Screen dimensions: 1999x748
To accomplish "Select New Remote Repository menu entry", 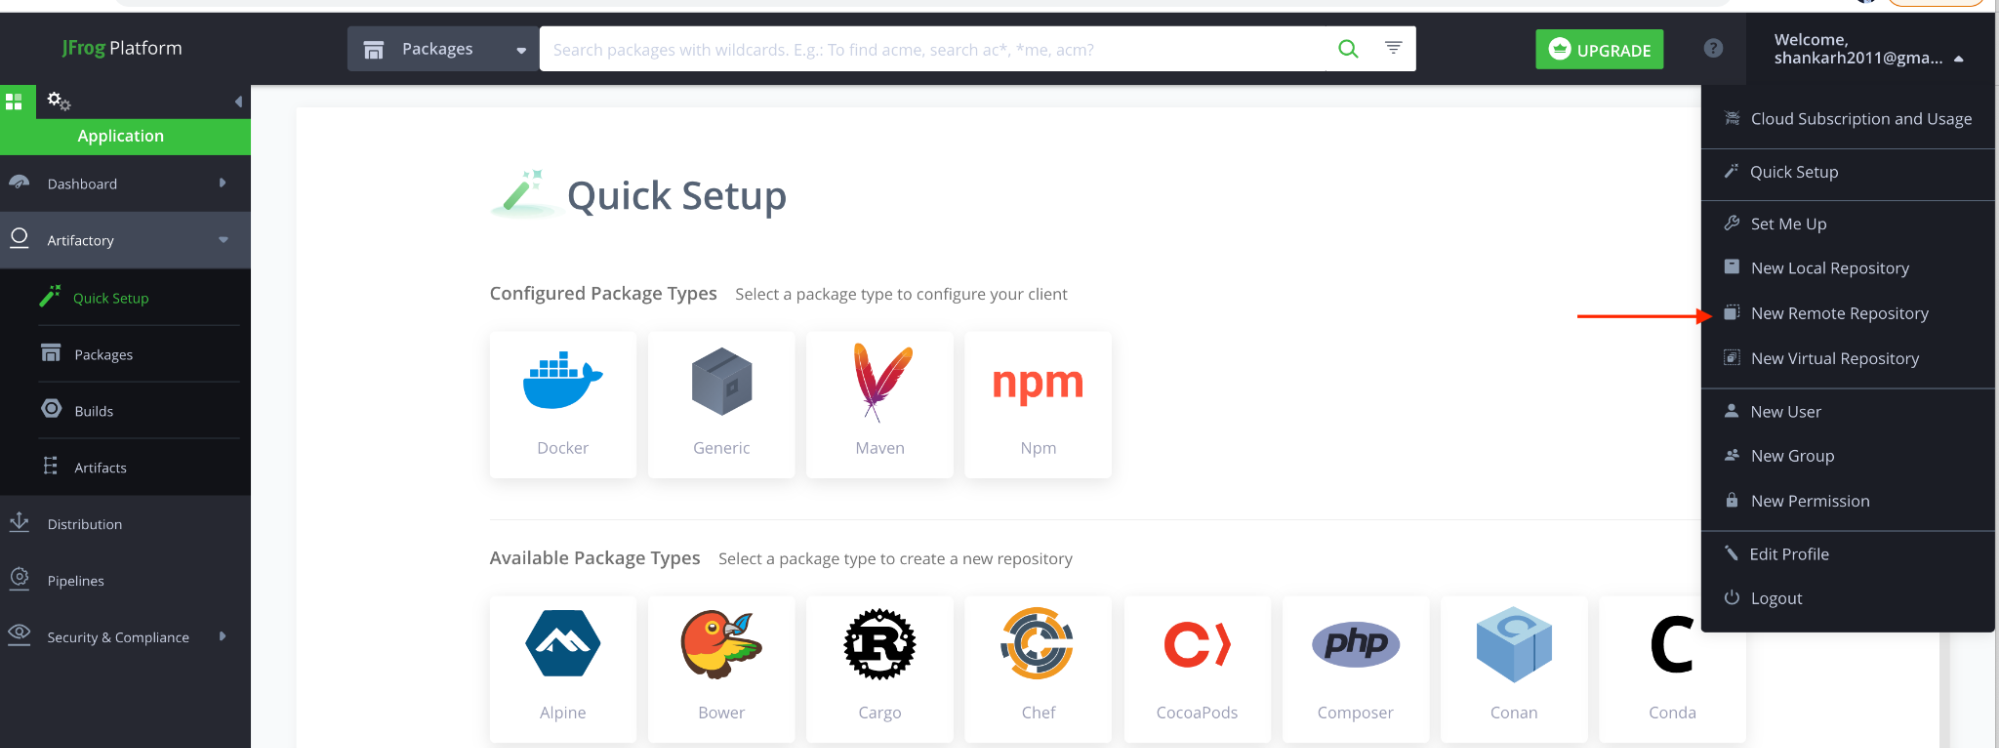I will [x=1838, y=313].
